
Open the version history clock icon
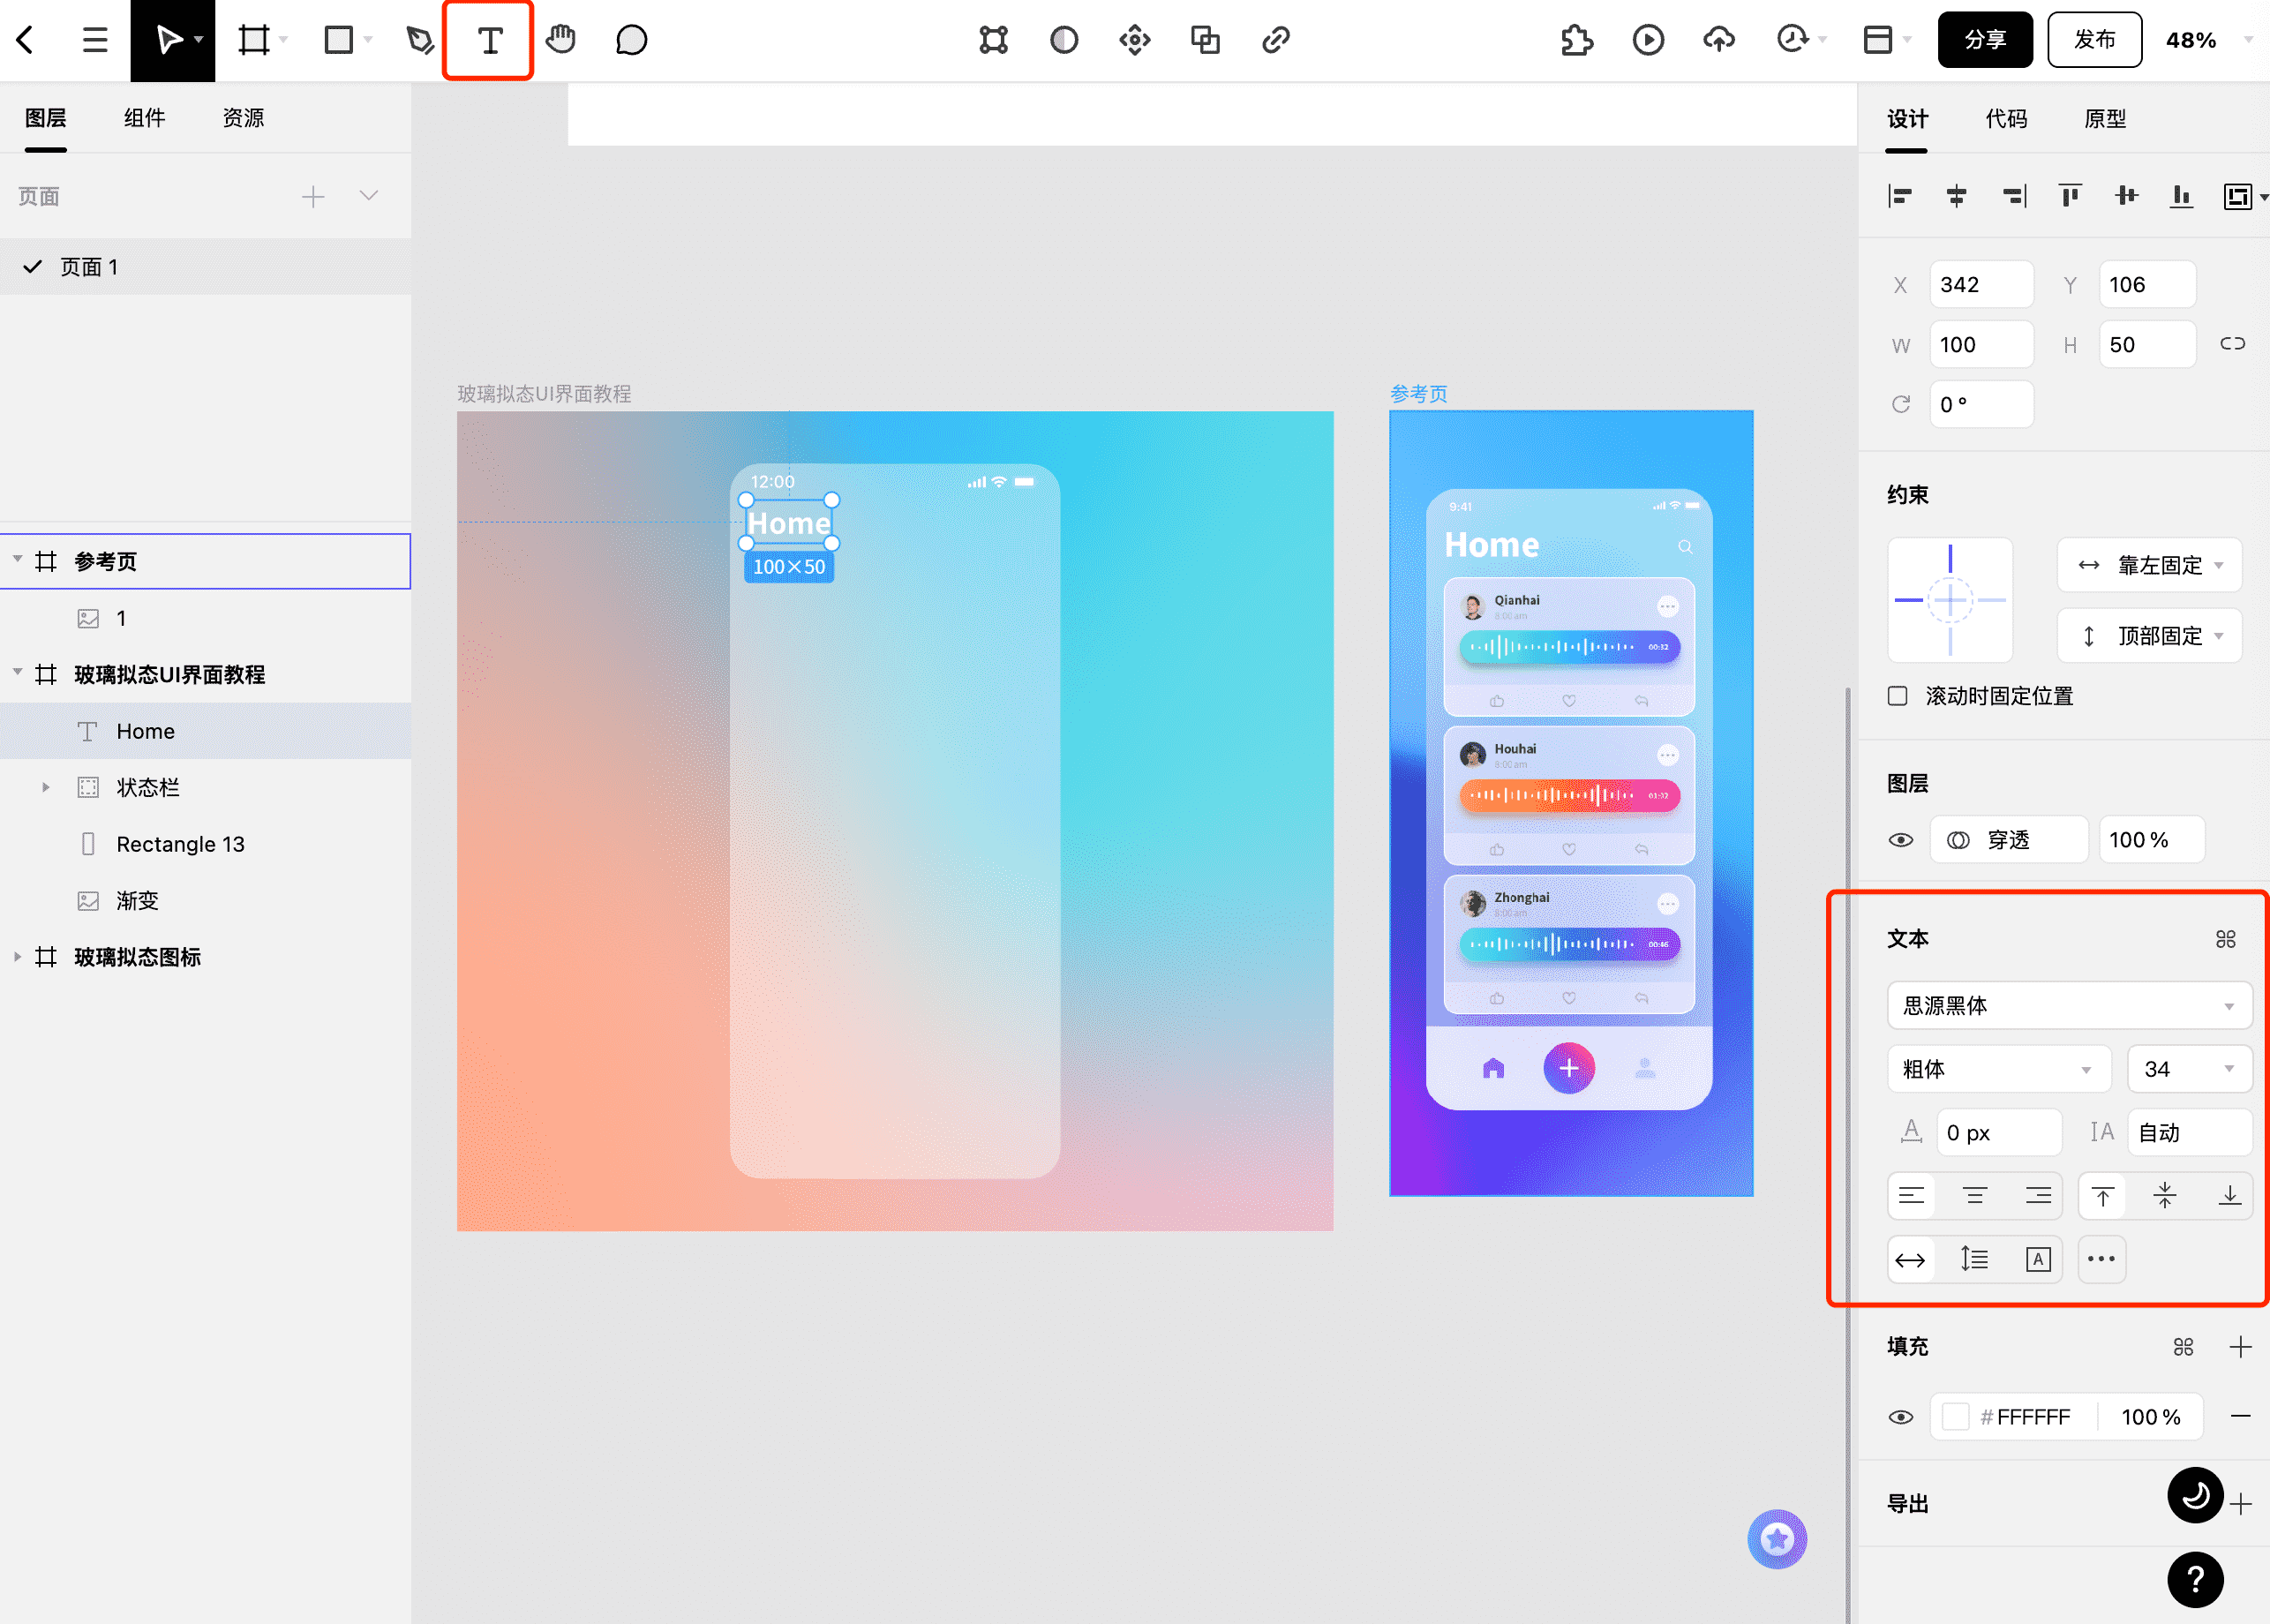point(1792,40)
